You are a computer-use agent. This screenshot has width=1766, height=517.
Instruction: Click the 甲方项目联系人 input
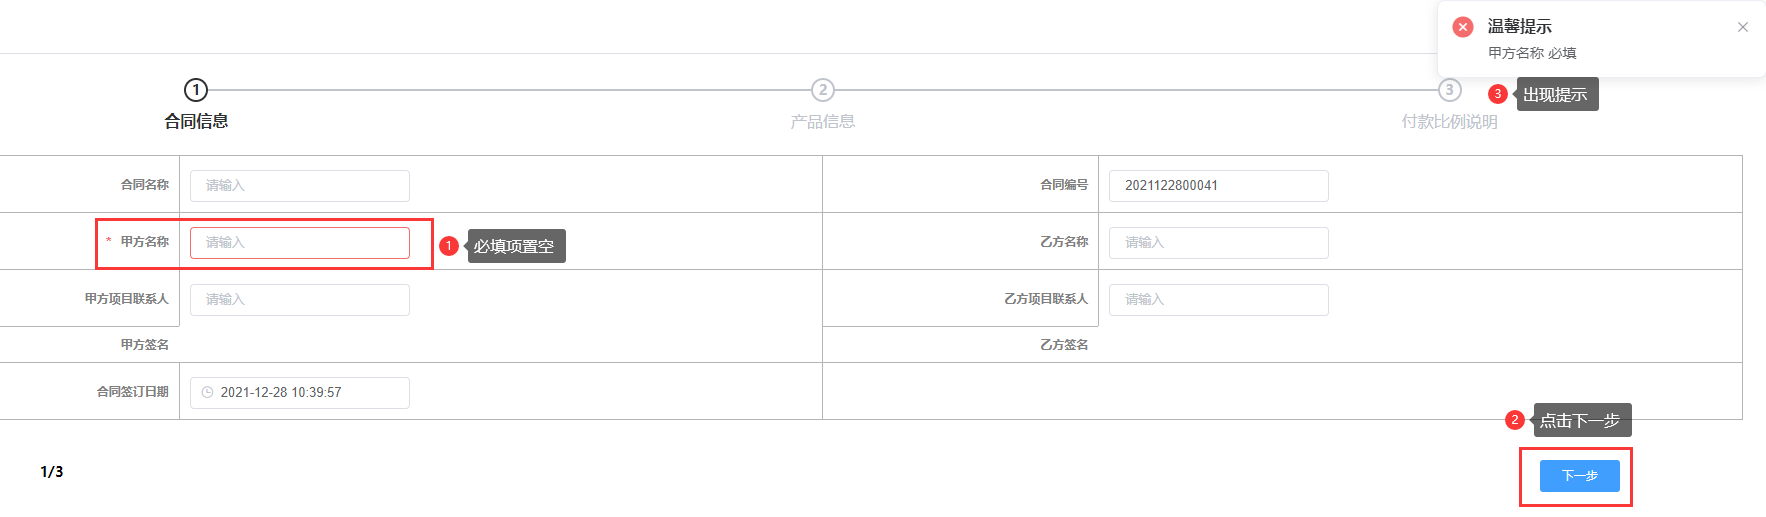click(x=299, y=300)
